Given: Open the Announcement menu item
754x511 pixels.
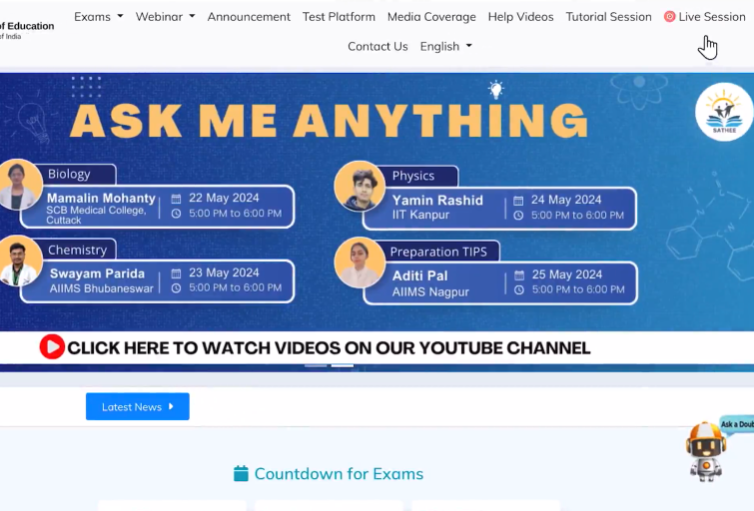Looking at the screenshot, I should (249, 17).
